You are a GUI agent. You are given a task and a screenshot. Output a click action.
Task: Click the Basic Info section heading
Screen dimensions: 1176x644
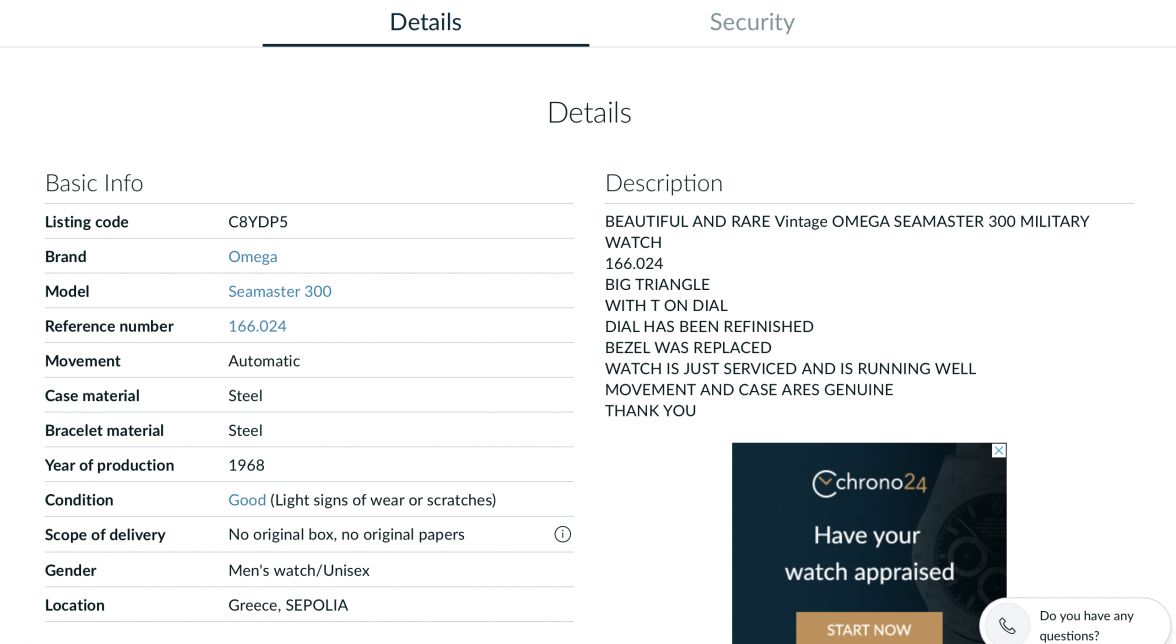click(93, 183)
